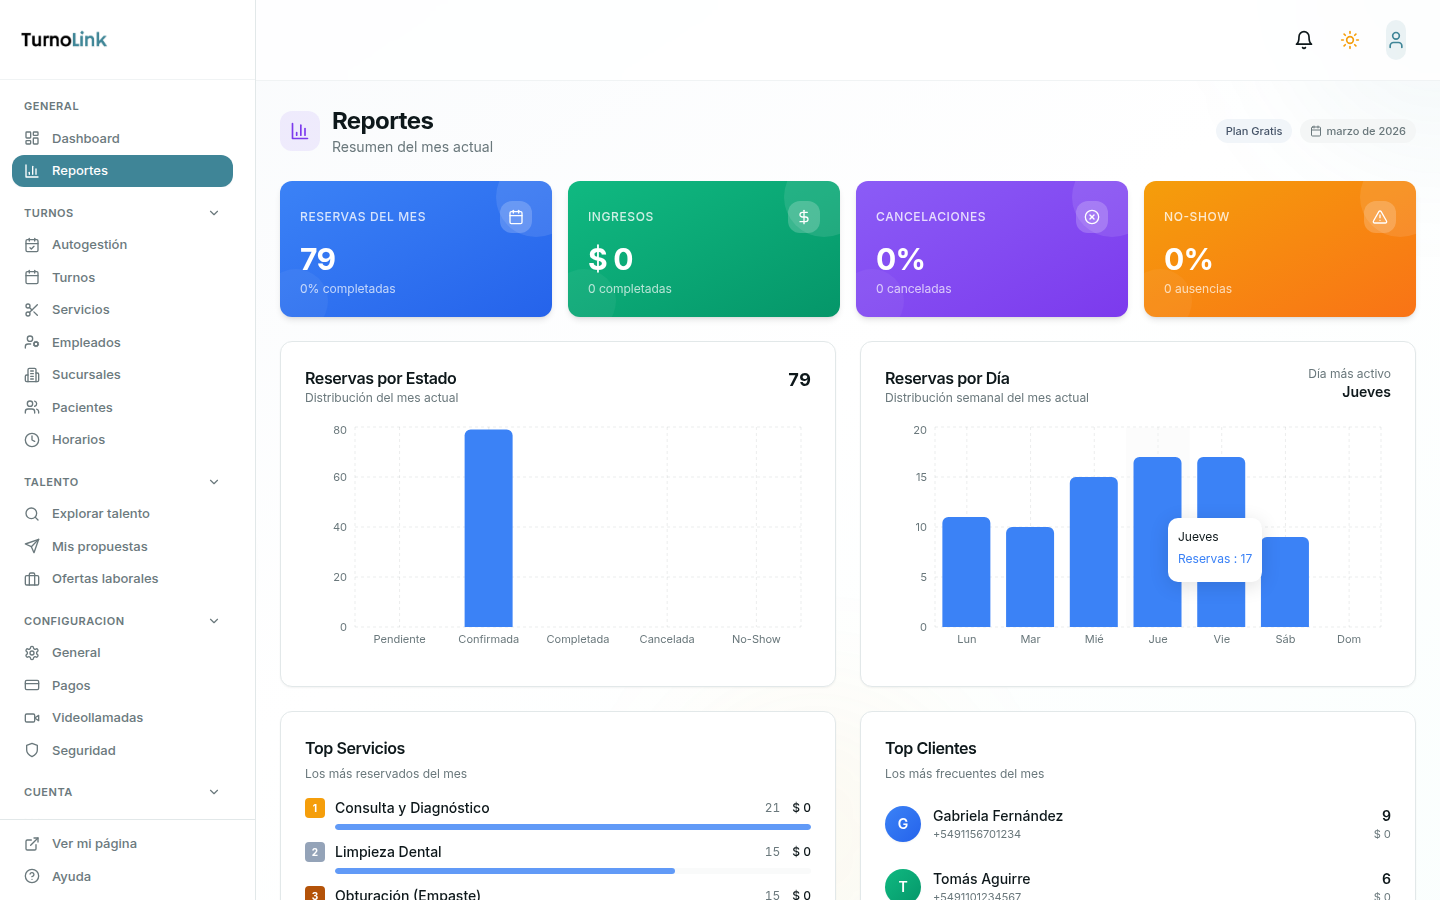The height and width of the screenshot is (900, 1440).
Task: Click the warning triangle icon on No-Show card
Action: point(1380,217)
